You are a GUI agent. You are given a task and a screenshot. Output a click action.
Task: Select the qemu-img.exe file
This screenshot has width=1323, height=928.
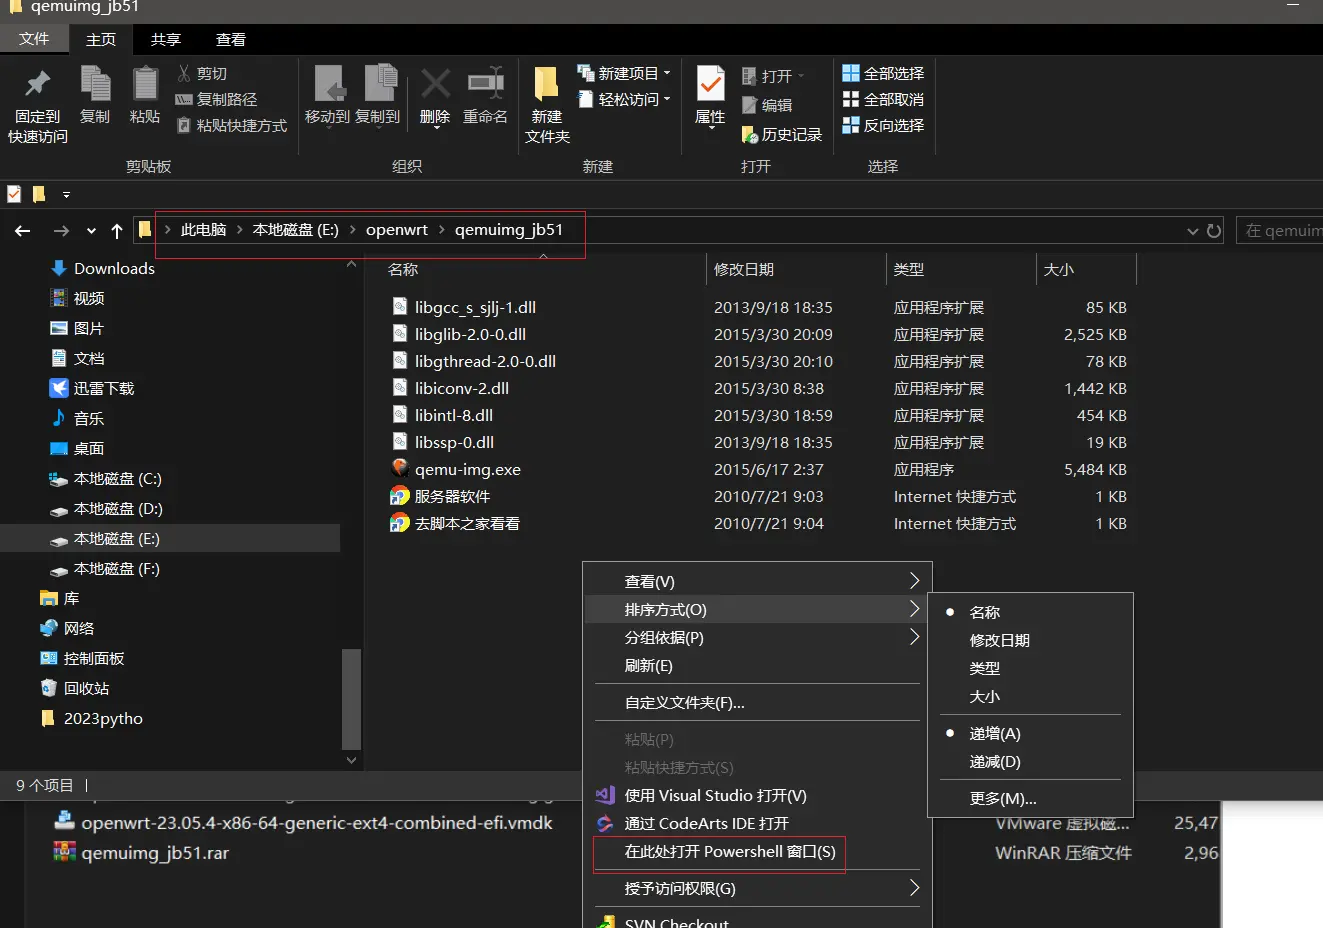(x=467, y=469)
